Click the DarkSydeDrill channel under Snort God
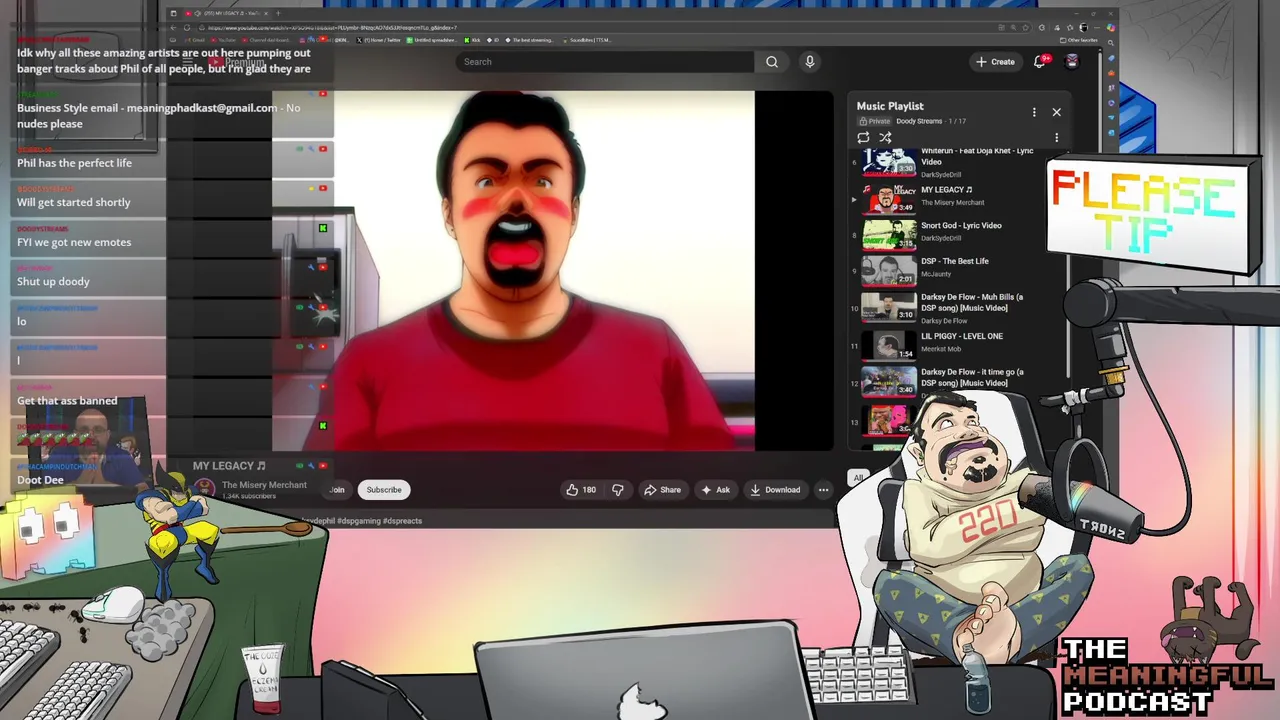This screenshot has height=720, width=1280. (x=941, y=238)
